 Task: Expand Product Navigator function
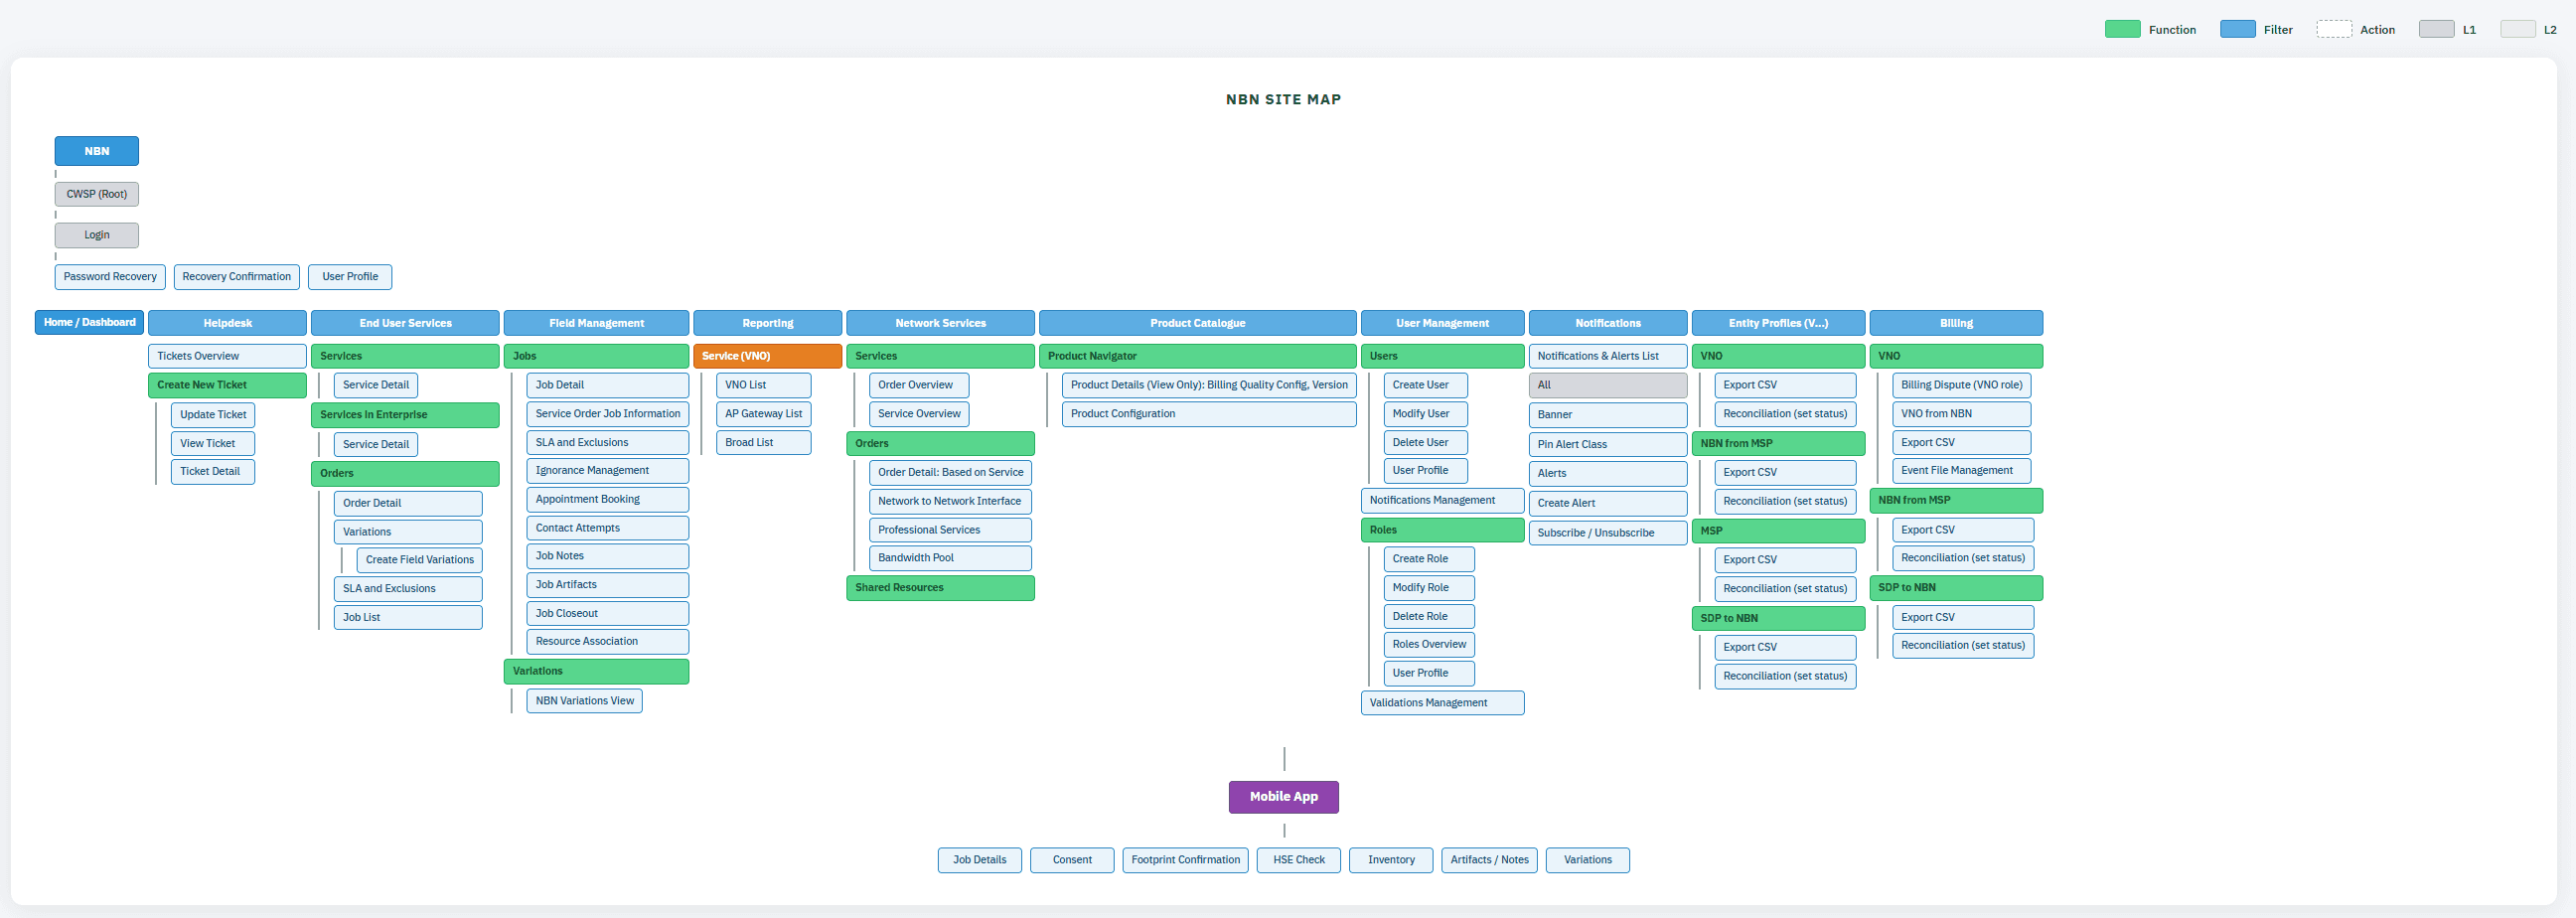[1198, 356]
